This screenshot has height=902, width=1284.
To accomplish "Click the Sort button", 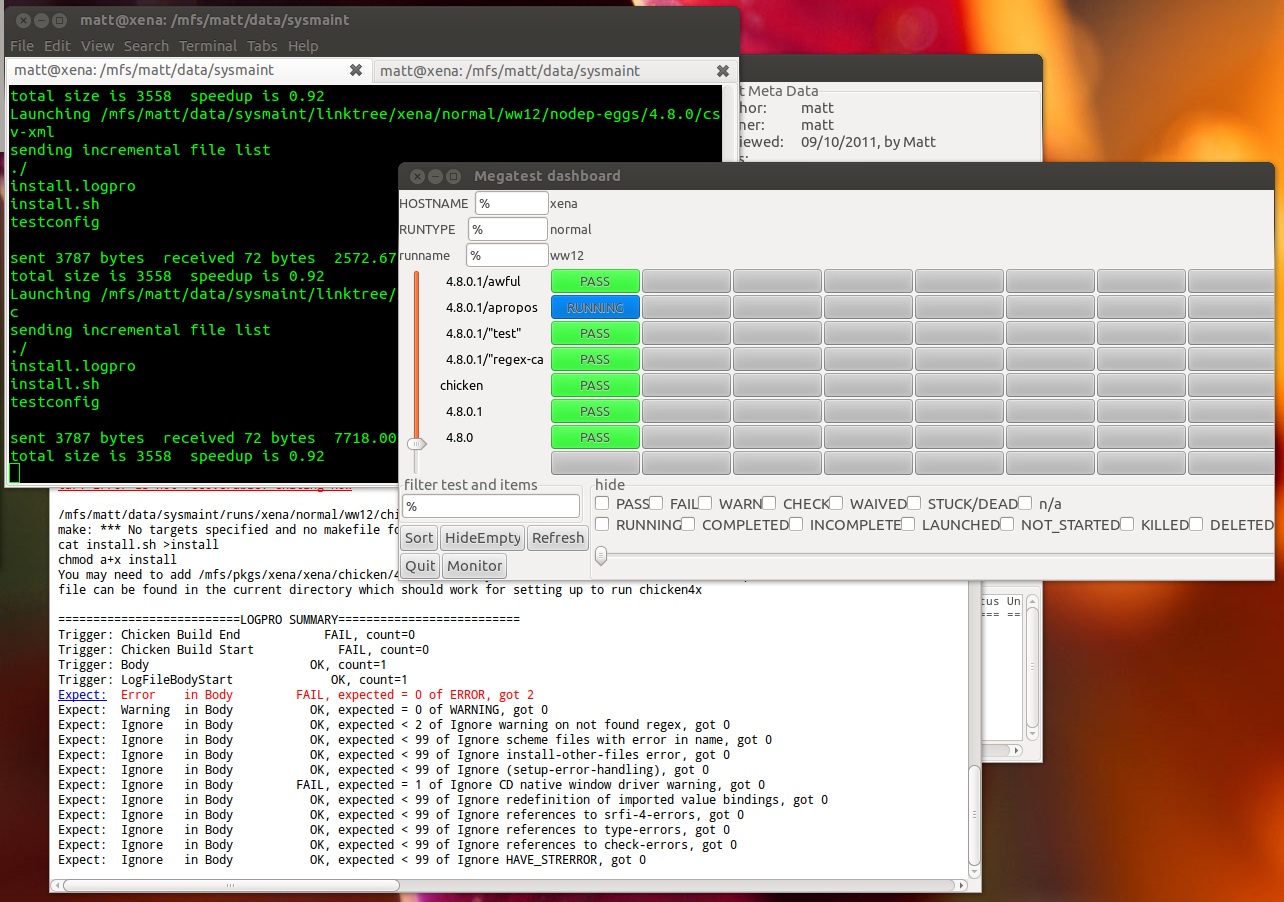I will (418, 537).
